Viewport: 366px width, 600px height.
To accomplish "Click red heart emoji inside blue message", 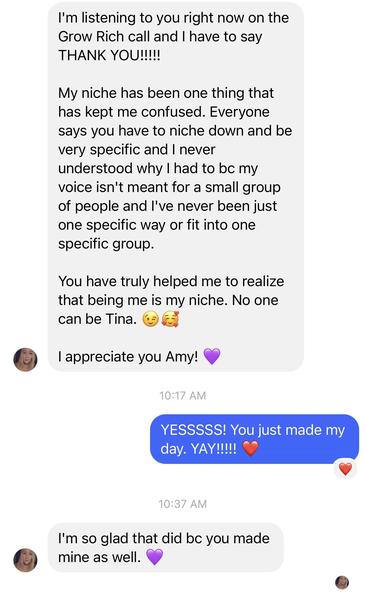I will tap(251, 448).
